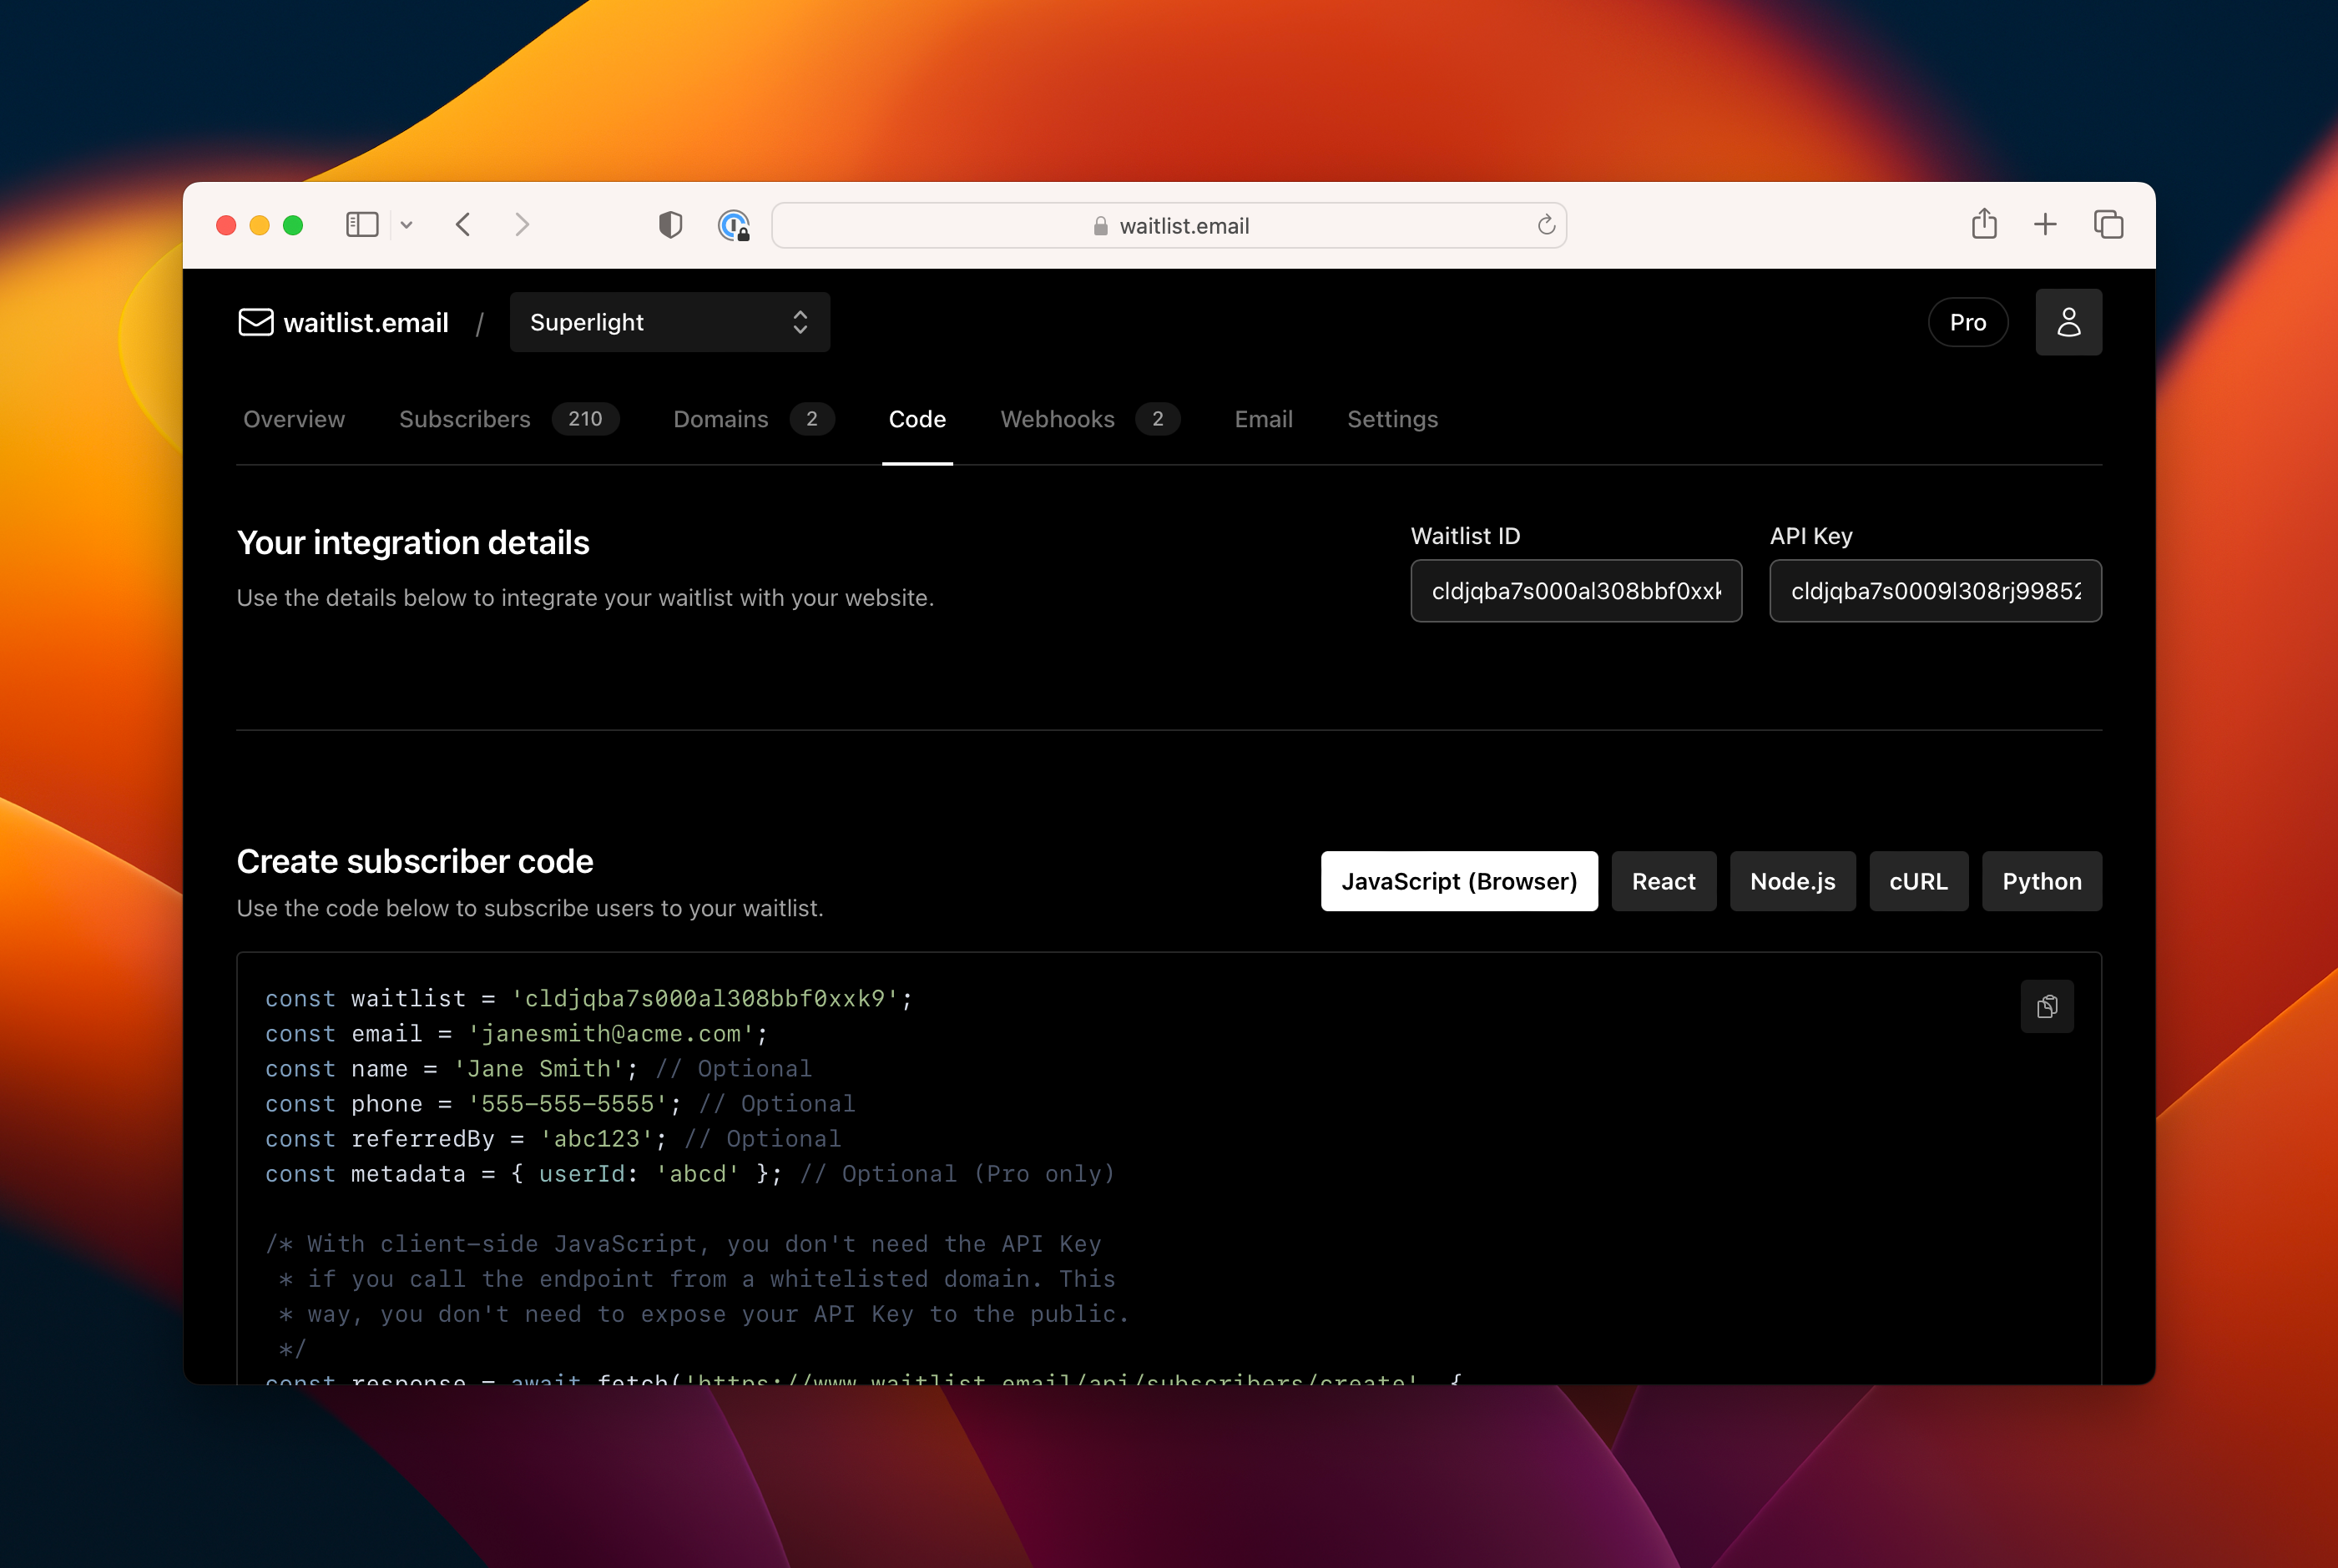Open the waitlist.email home link text
This screenshot has height=1568, width=2338.
[x=366, y=322]
